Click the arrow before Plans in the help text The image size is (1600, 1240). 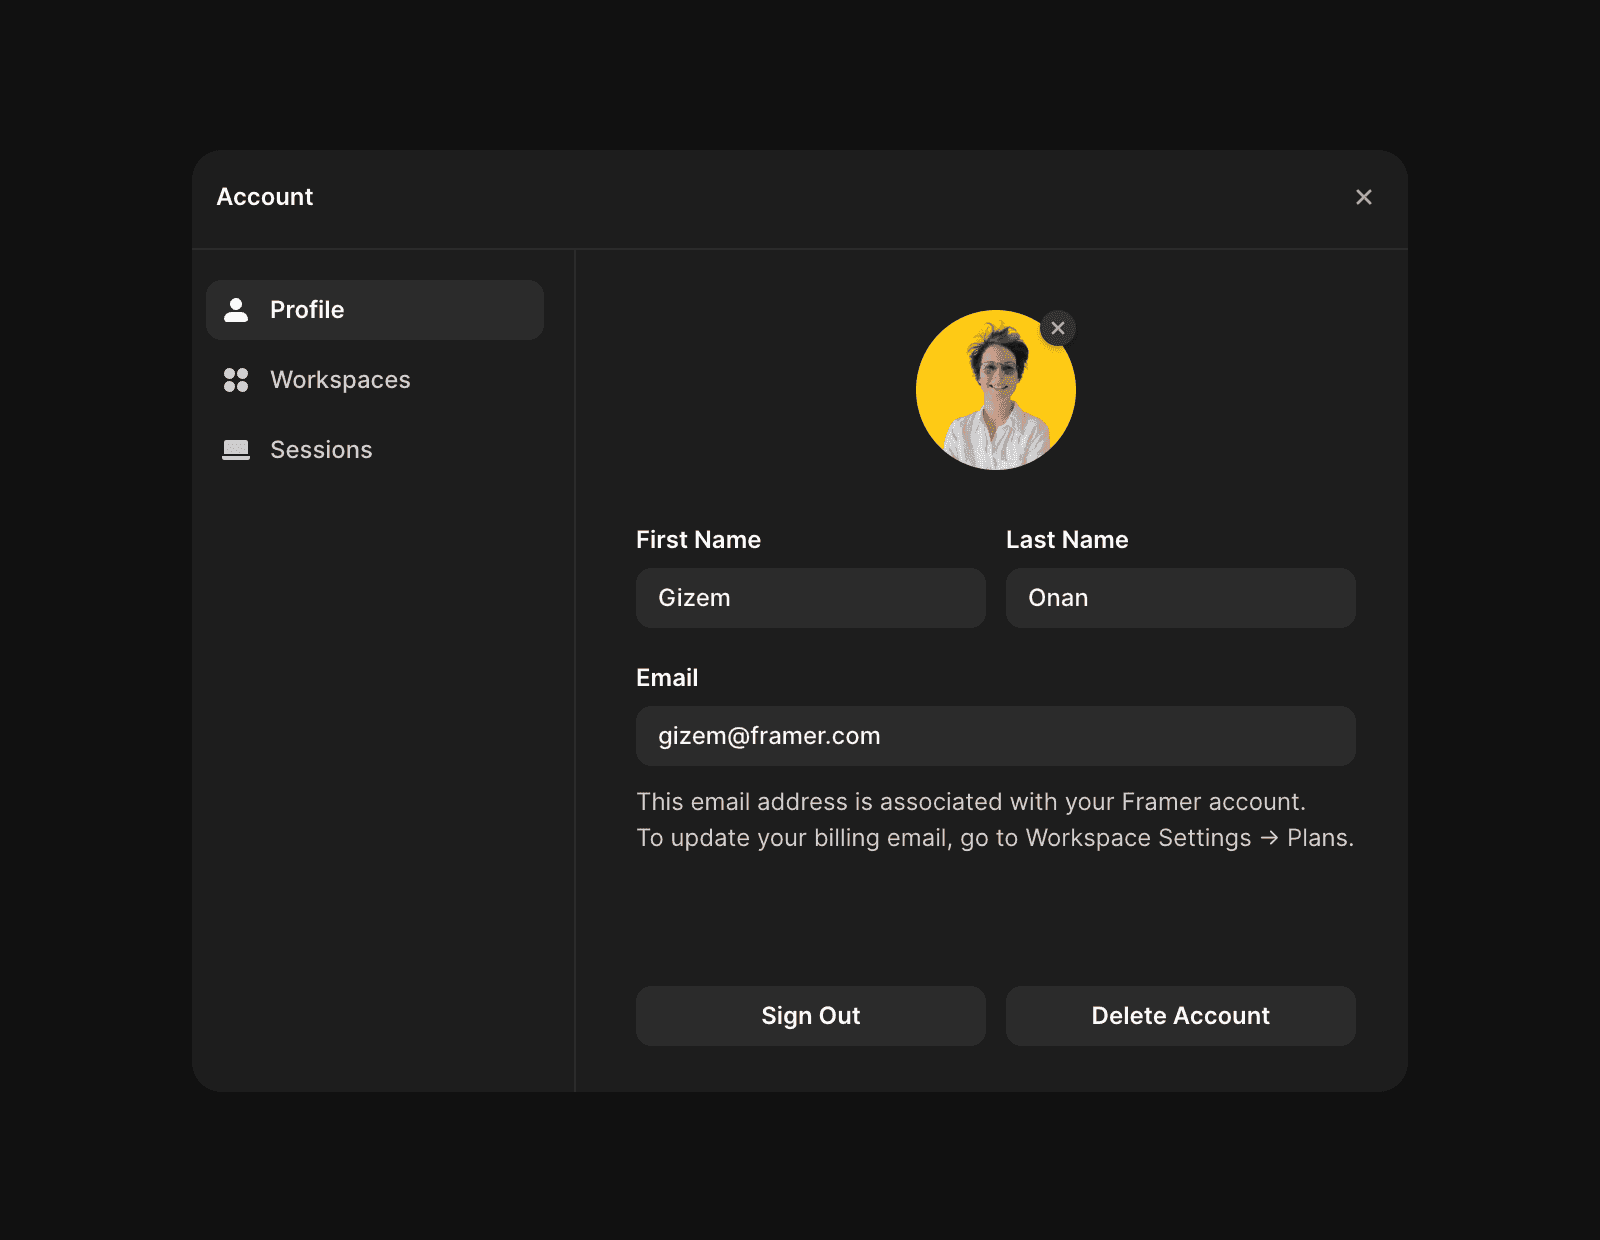(x=1269, y=838)
